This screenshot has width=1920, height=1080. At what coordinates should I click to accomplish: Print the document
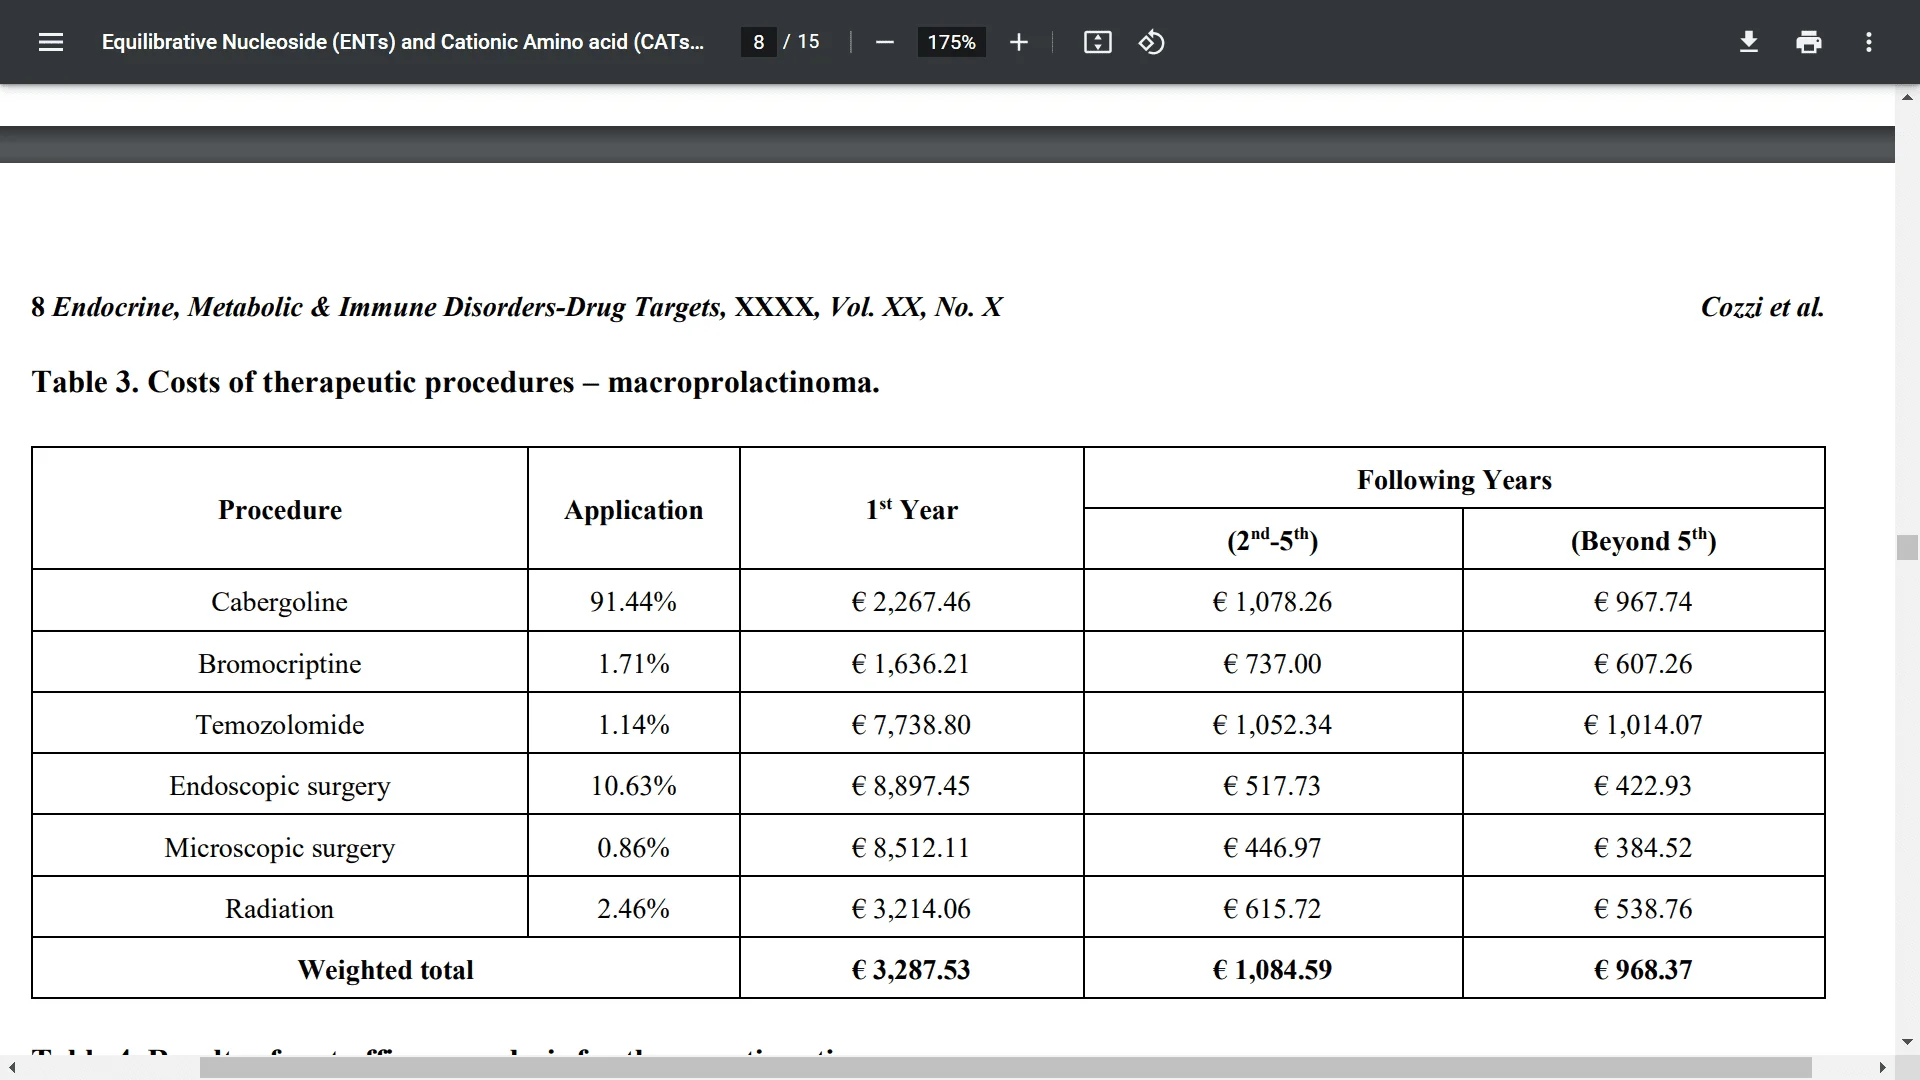point(1808,42)
